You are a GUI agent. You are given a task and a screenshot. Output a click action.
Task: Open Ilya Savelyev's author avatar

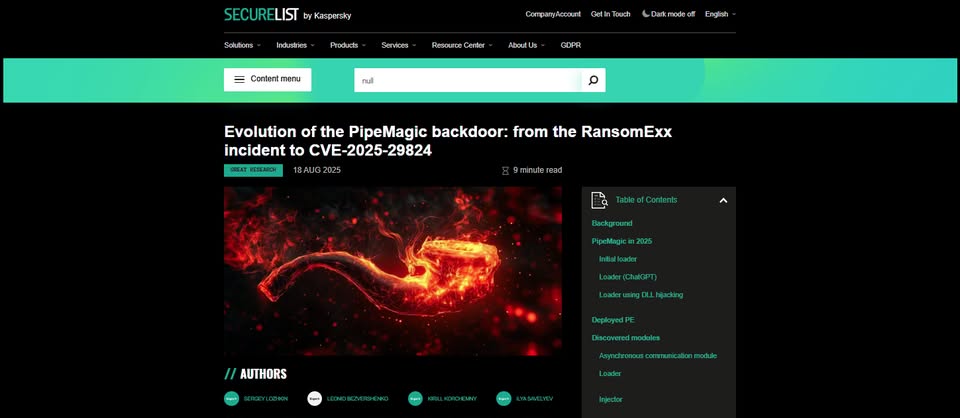[x=504, y=398]
